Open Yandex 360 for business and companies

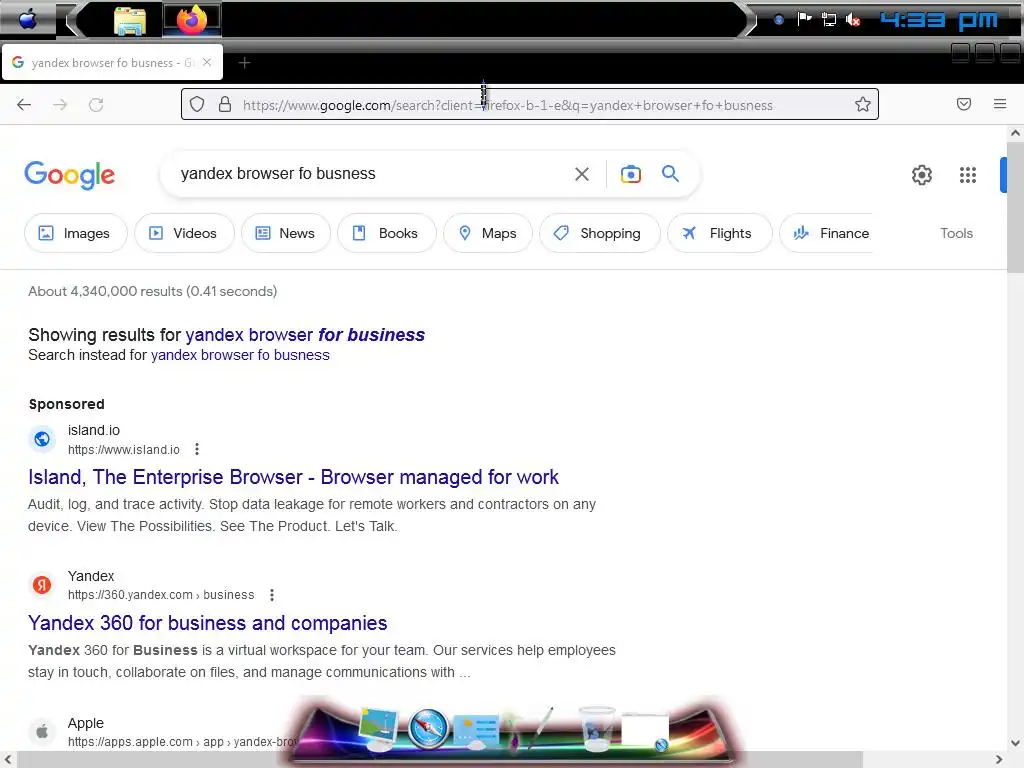(x=208, y=623)
